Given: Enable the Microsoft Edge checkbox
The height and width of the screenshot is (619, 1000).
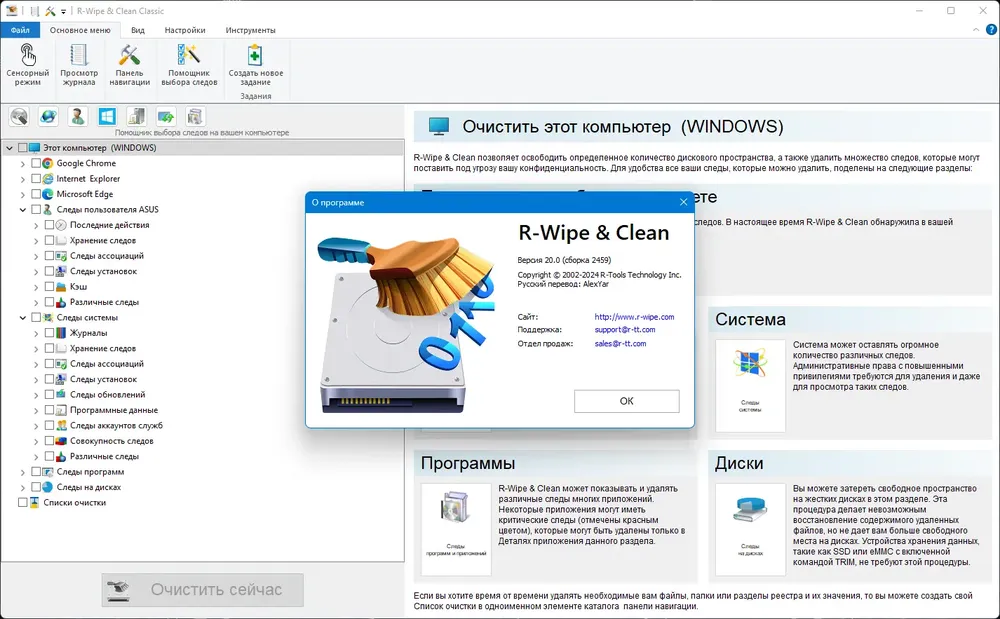Looking at the screenshot, I should [x=36, y=194].
